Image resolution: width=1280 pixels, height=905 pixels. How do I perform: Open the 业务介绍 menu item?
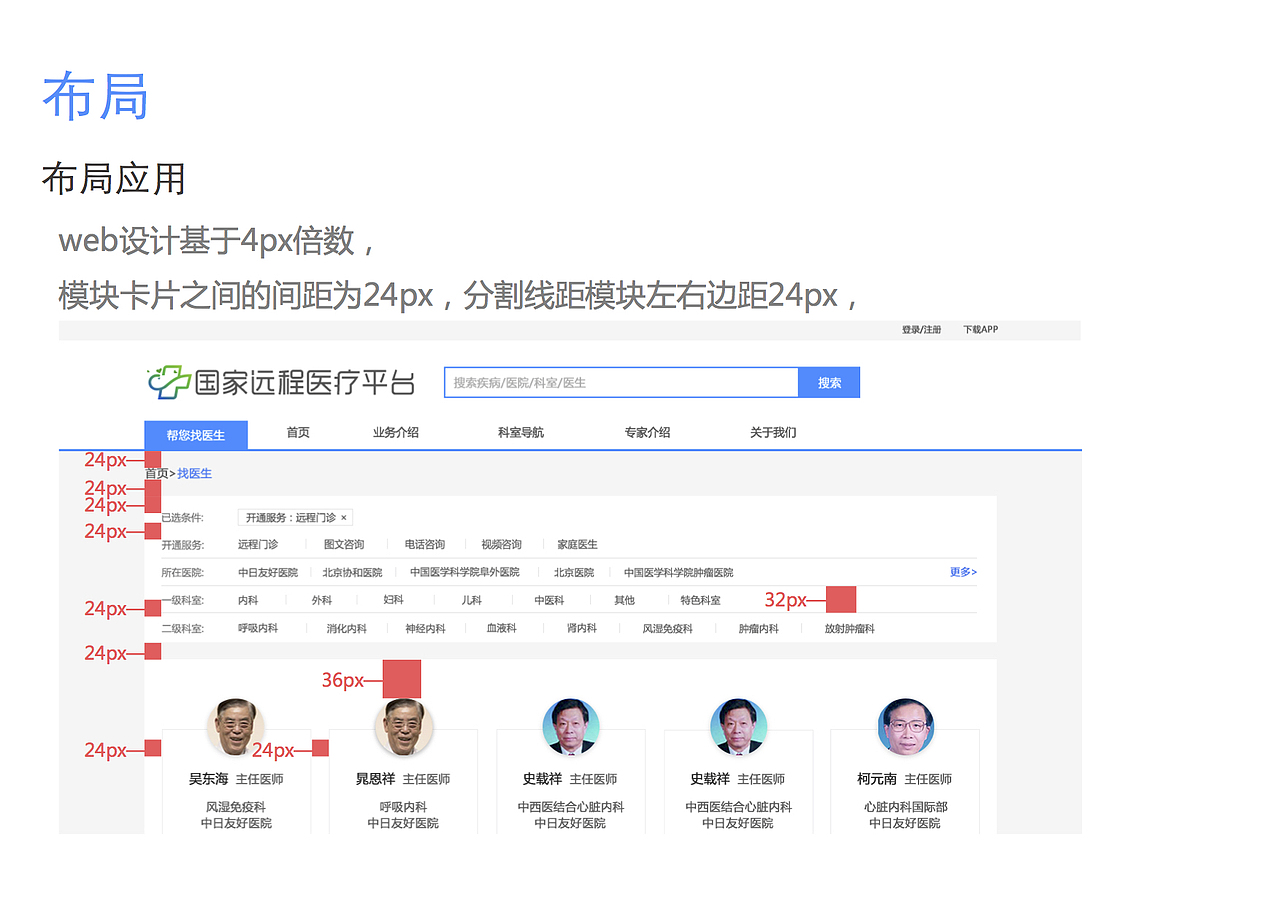pos(394,432)
